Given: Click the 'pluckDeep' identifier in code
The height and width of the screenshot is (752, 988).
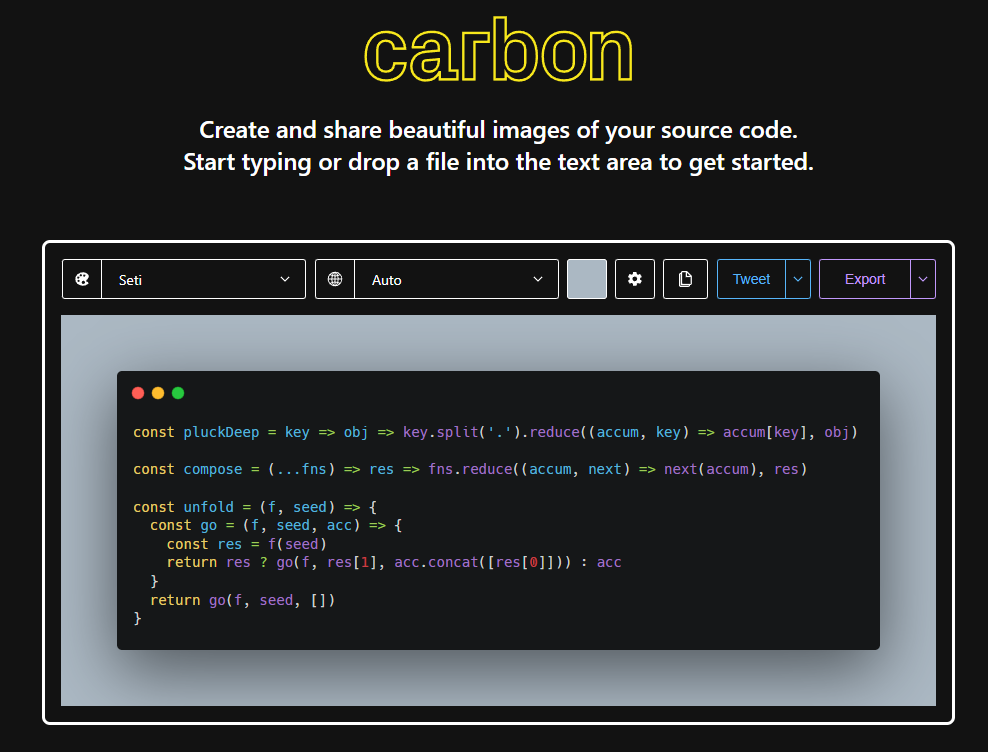Looking at the screenshot, I should (x=221, y=432).
